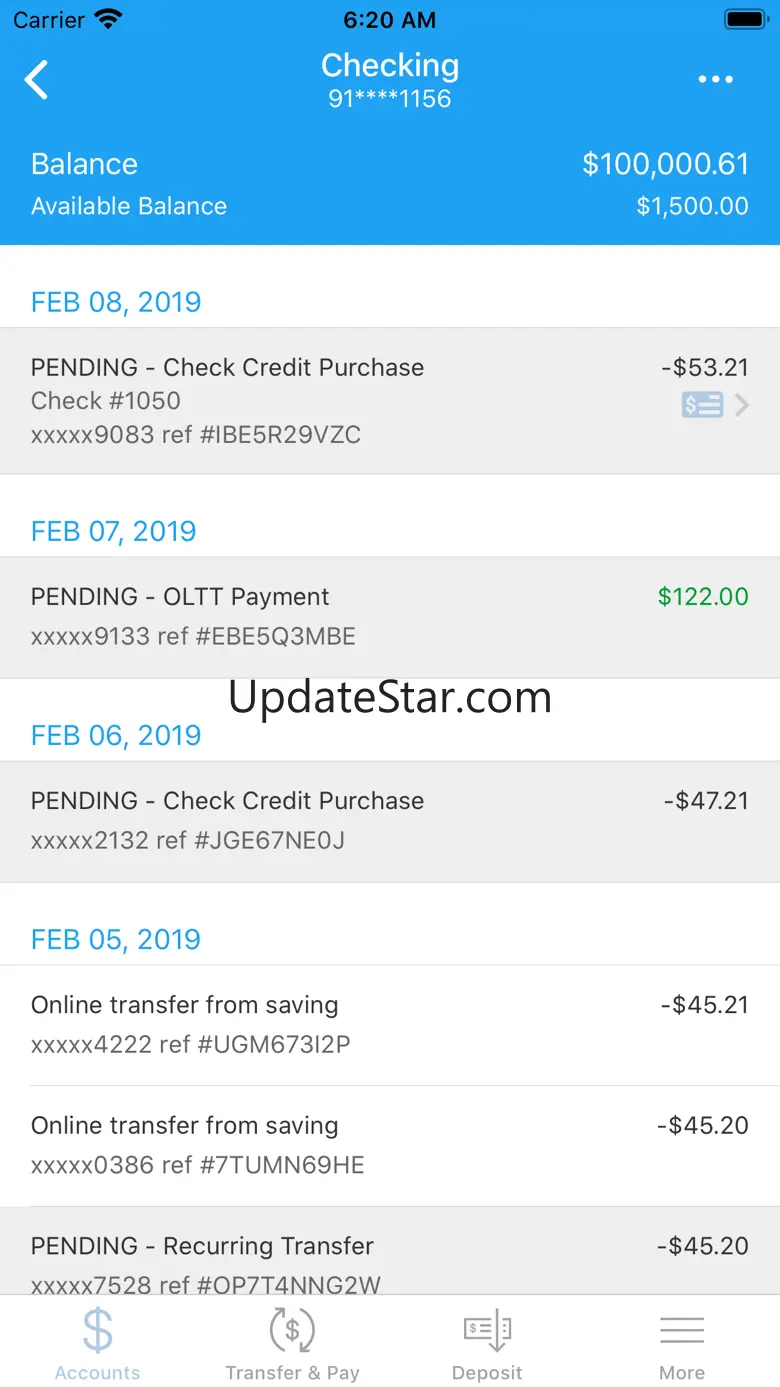Open the -$47.21 Check Credit Purchase transaction
The image size is (780, 1387).
[390, 821]
